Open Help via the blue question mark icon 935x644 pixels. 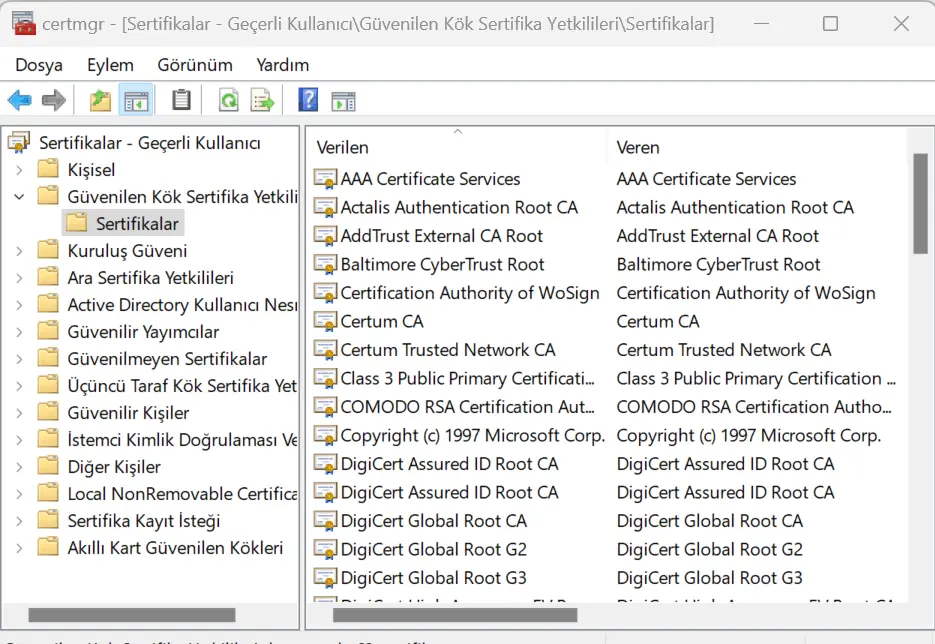coord(309,100)
